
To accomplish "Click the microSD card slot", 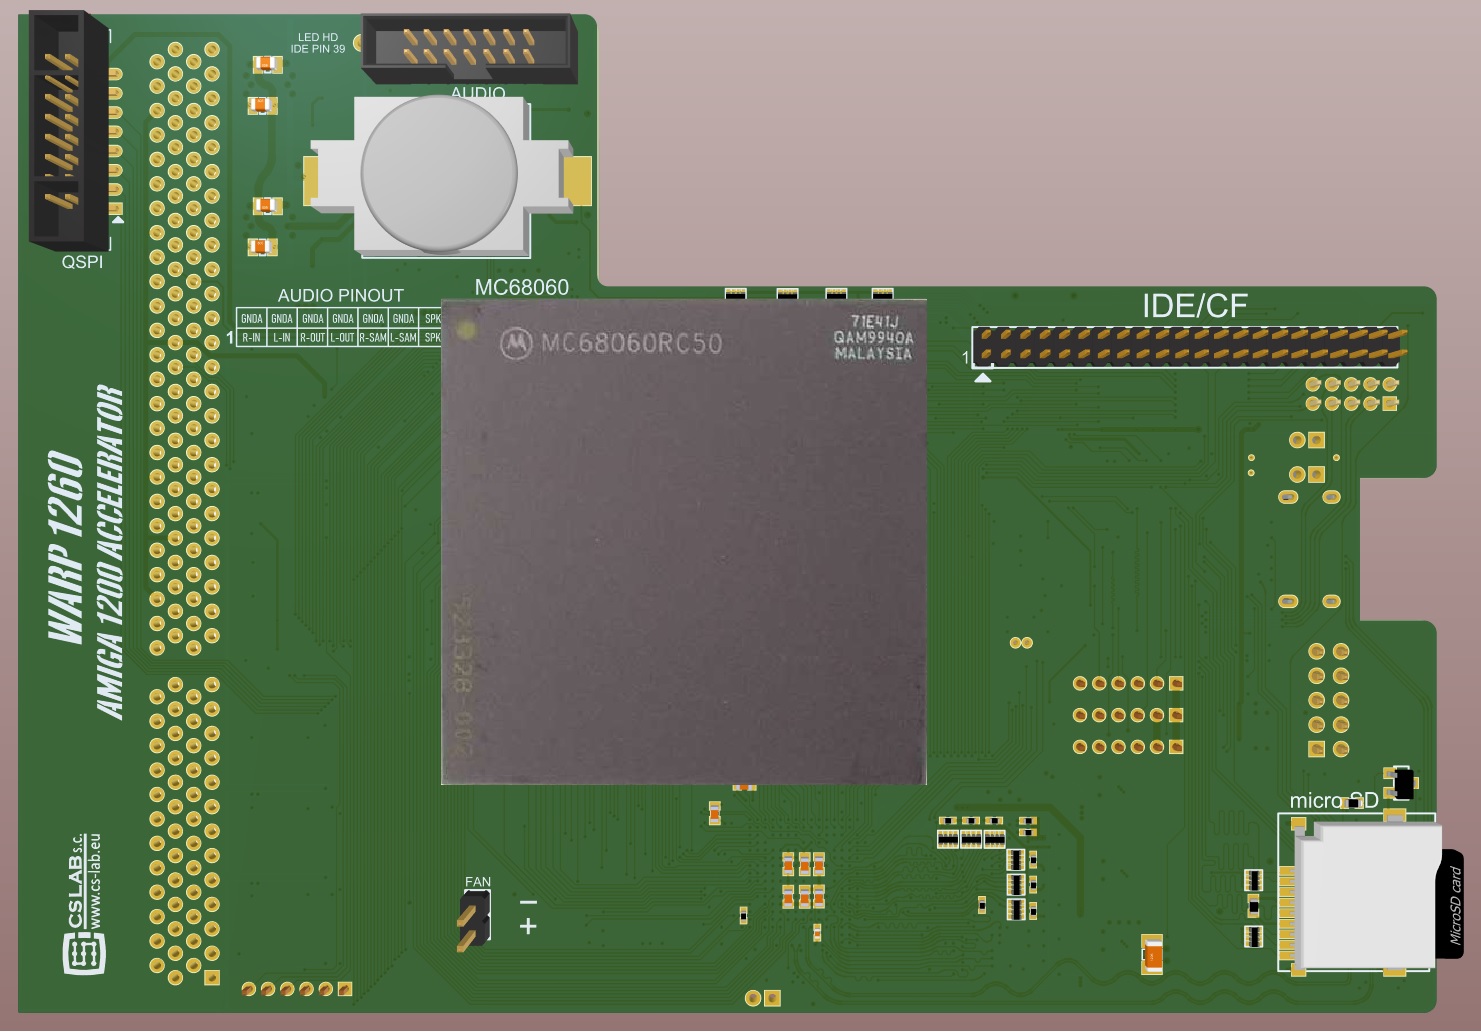I will (1364, 895).
